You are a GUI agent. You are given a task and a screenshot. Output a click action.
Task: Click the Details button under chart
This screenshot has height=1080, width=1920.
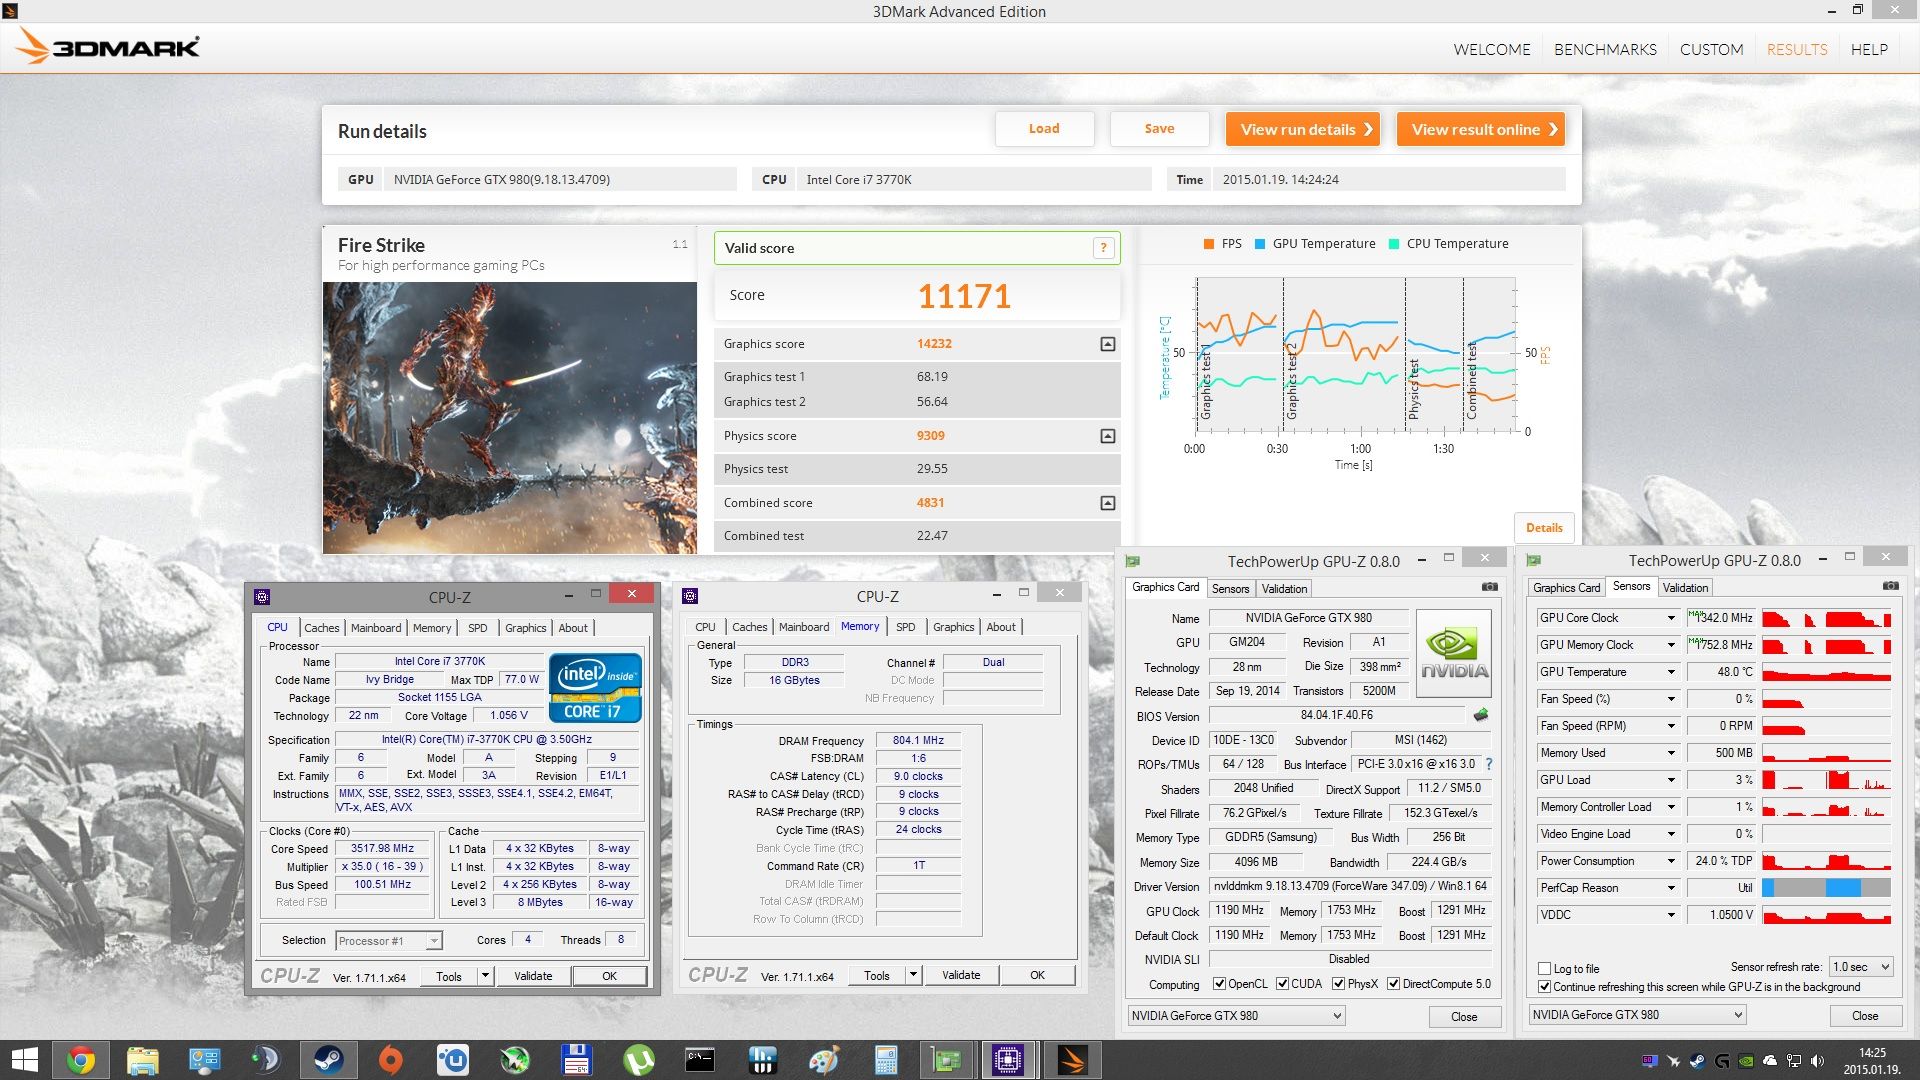pos(1544,528)
